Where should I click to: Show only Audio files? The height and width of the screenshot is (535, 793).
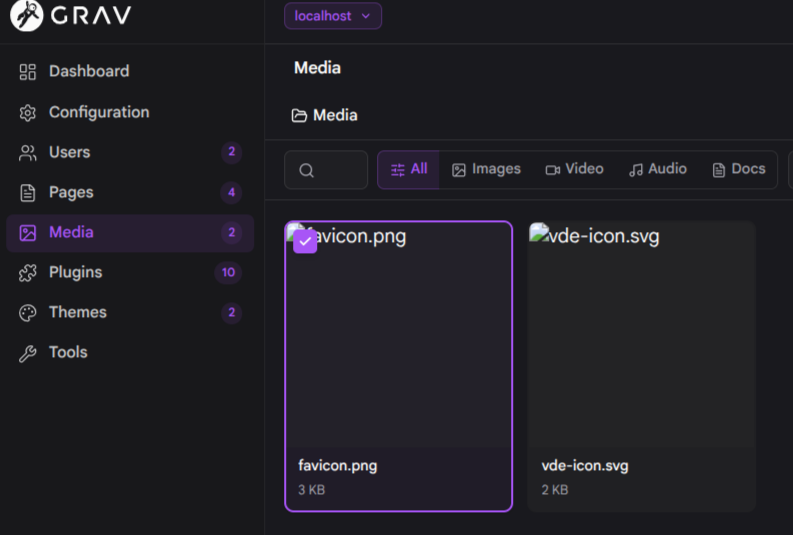[x=657, y=169]
